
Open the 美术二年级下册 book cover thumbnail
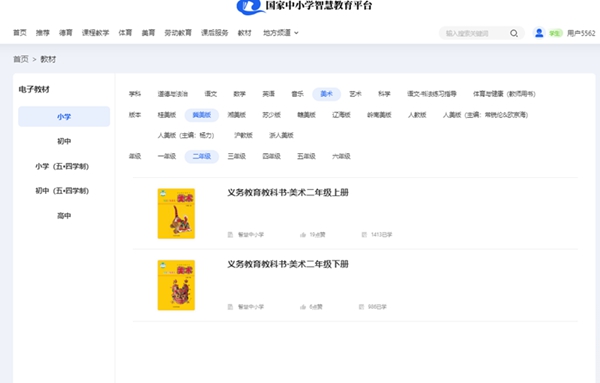pos(176,285)
